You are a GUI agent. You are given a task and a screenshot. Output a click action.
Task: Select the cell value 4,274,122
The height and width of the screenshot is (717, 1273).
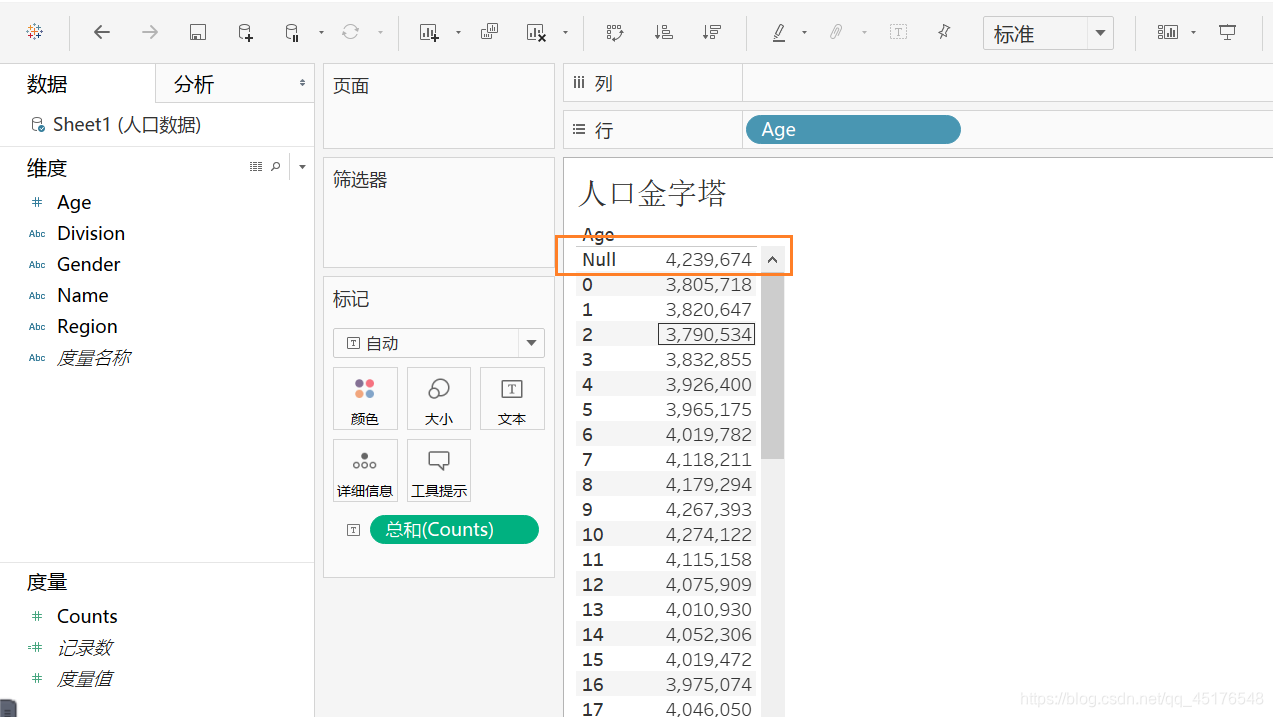(708, 534)
